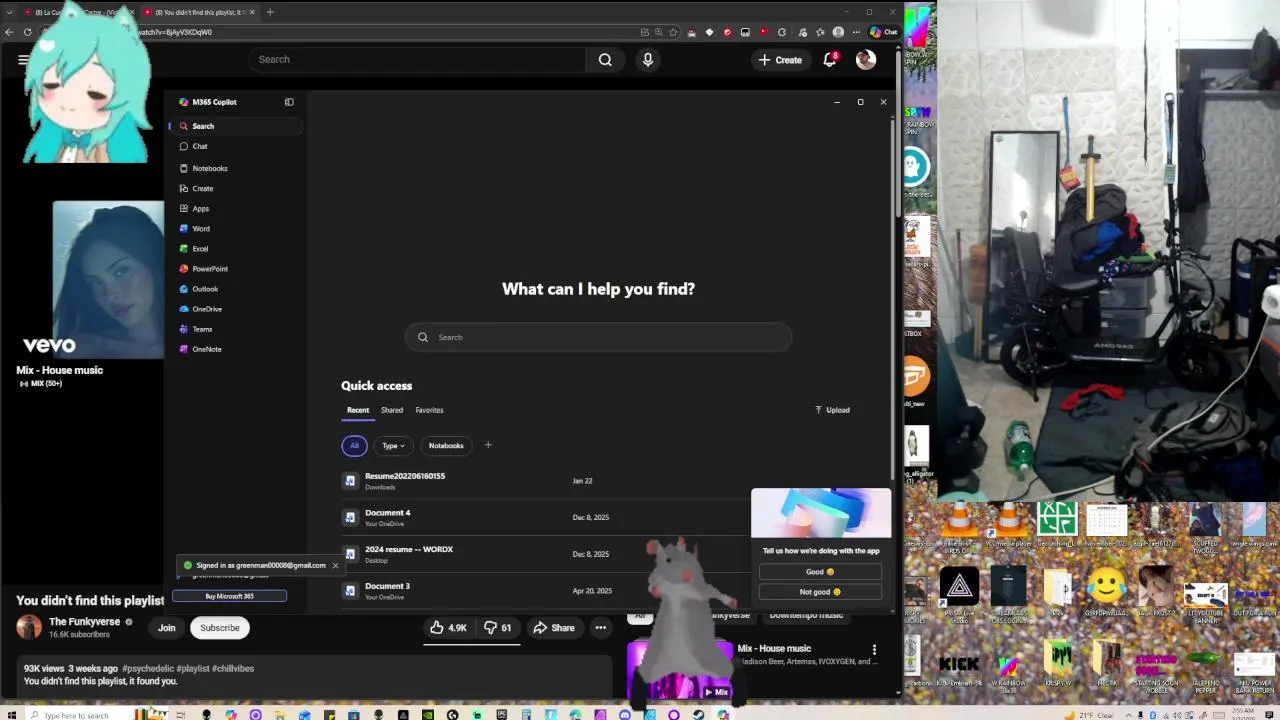The height and width of the screenshot is (720, 1280).
Task: Open Discord from the taskbar
Action: [625, 715]
